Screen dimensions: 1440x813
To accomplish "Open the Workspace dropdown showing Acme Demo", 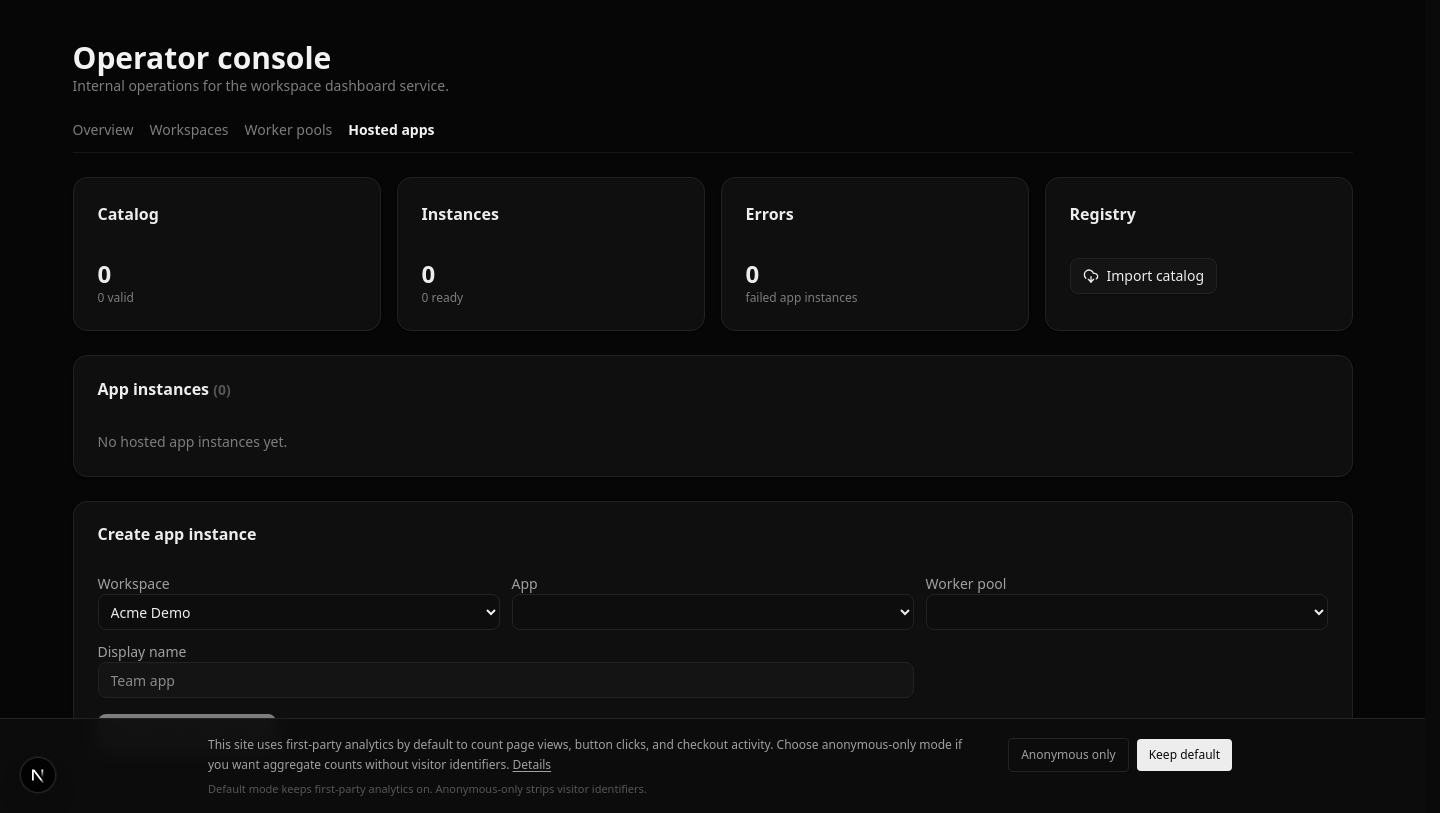I will [298, 612].
